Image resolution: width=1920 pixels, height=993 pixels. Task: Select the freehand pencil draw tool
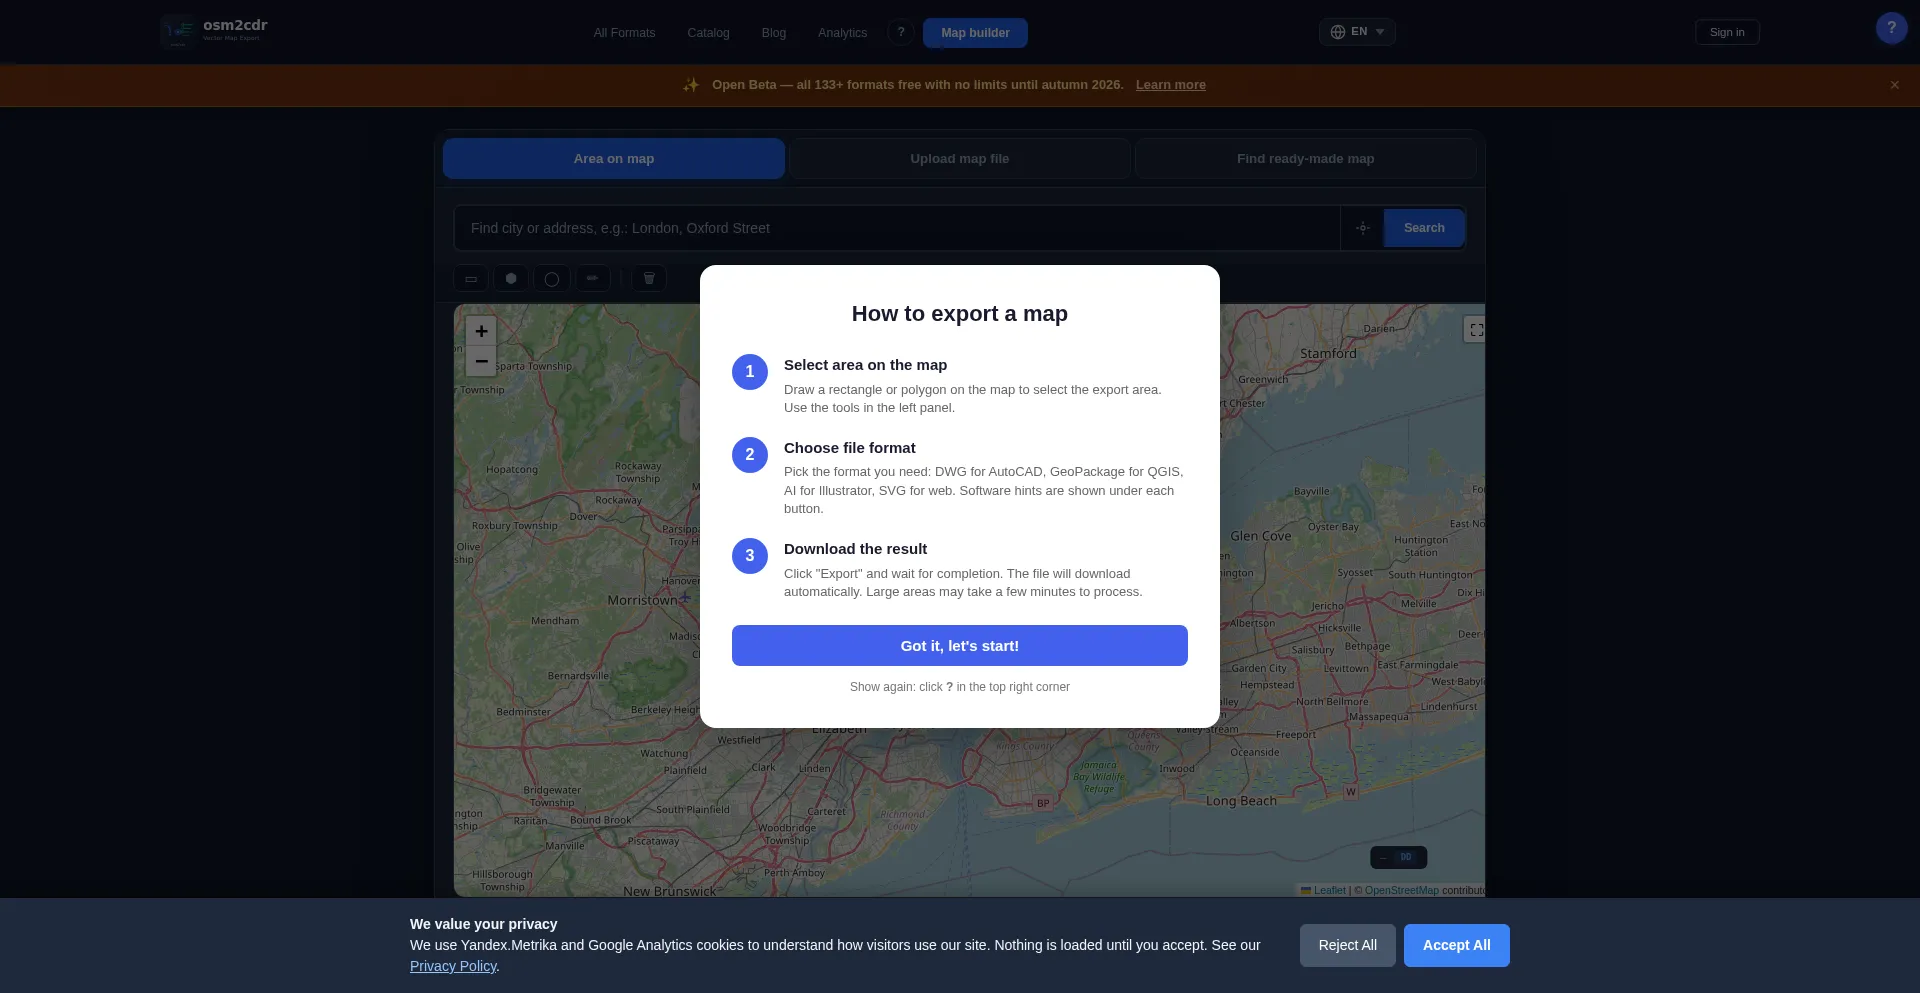(592, 279)
